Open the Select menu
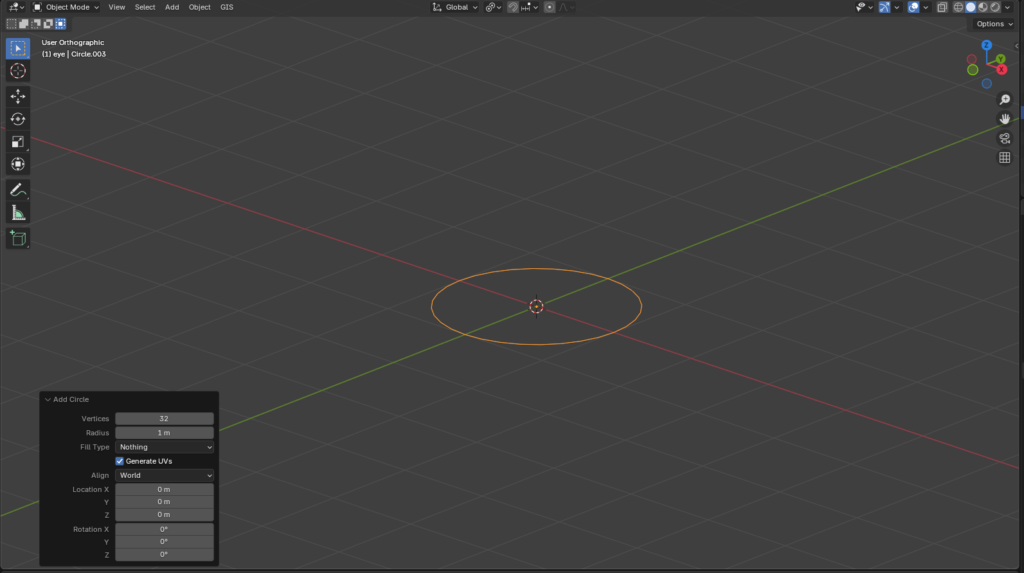The height and width of the screenshot is (573, 1024). pyautogui.click(x=145, y=7)
